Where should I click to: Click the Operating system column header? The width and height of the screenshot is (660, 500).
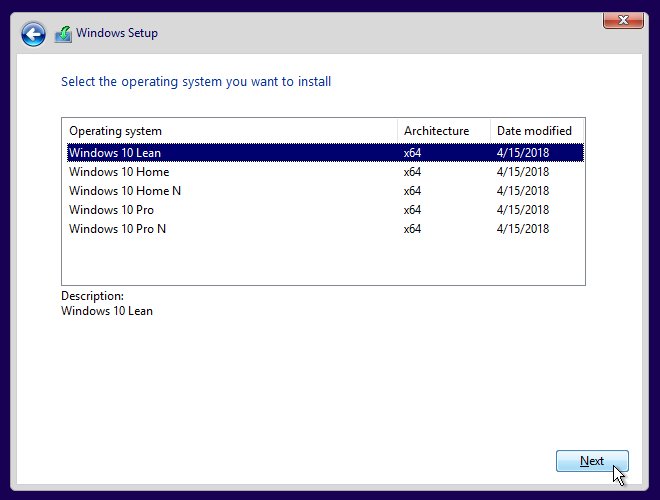click(x=230, y=131)
